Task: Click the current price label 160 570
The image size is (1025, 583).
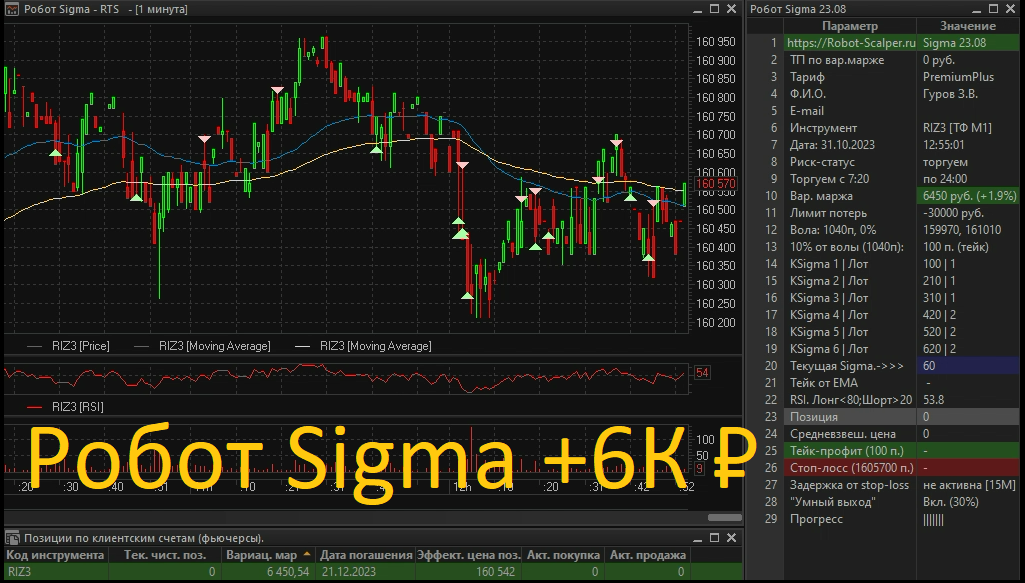Action: [x=716, y=184]
